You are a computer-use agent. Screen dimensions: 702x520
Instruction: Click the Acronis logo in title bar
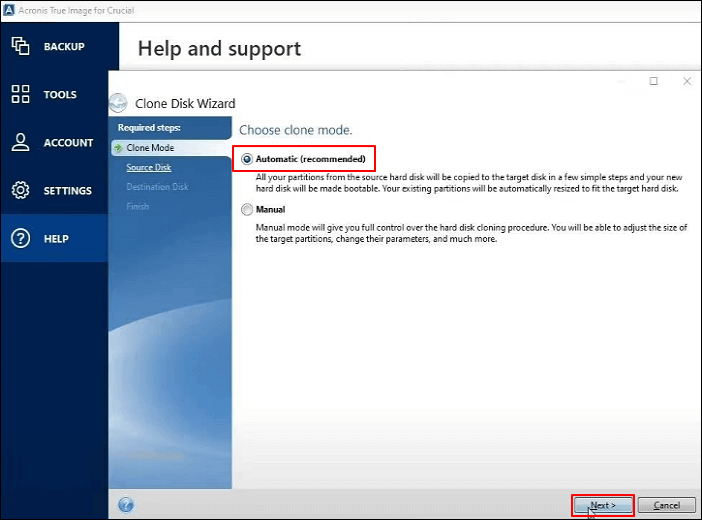coord(9,10)
